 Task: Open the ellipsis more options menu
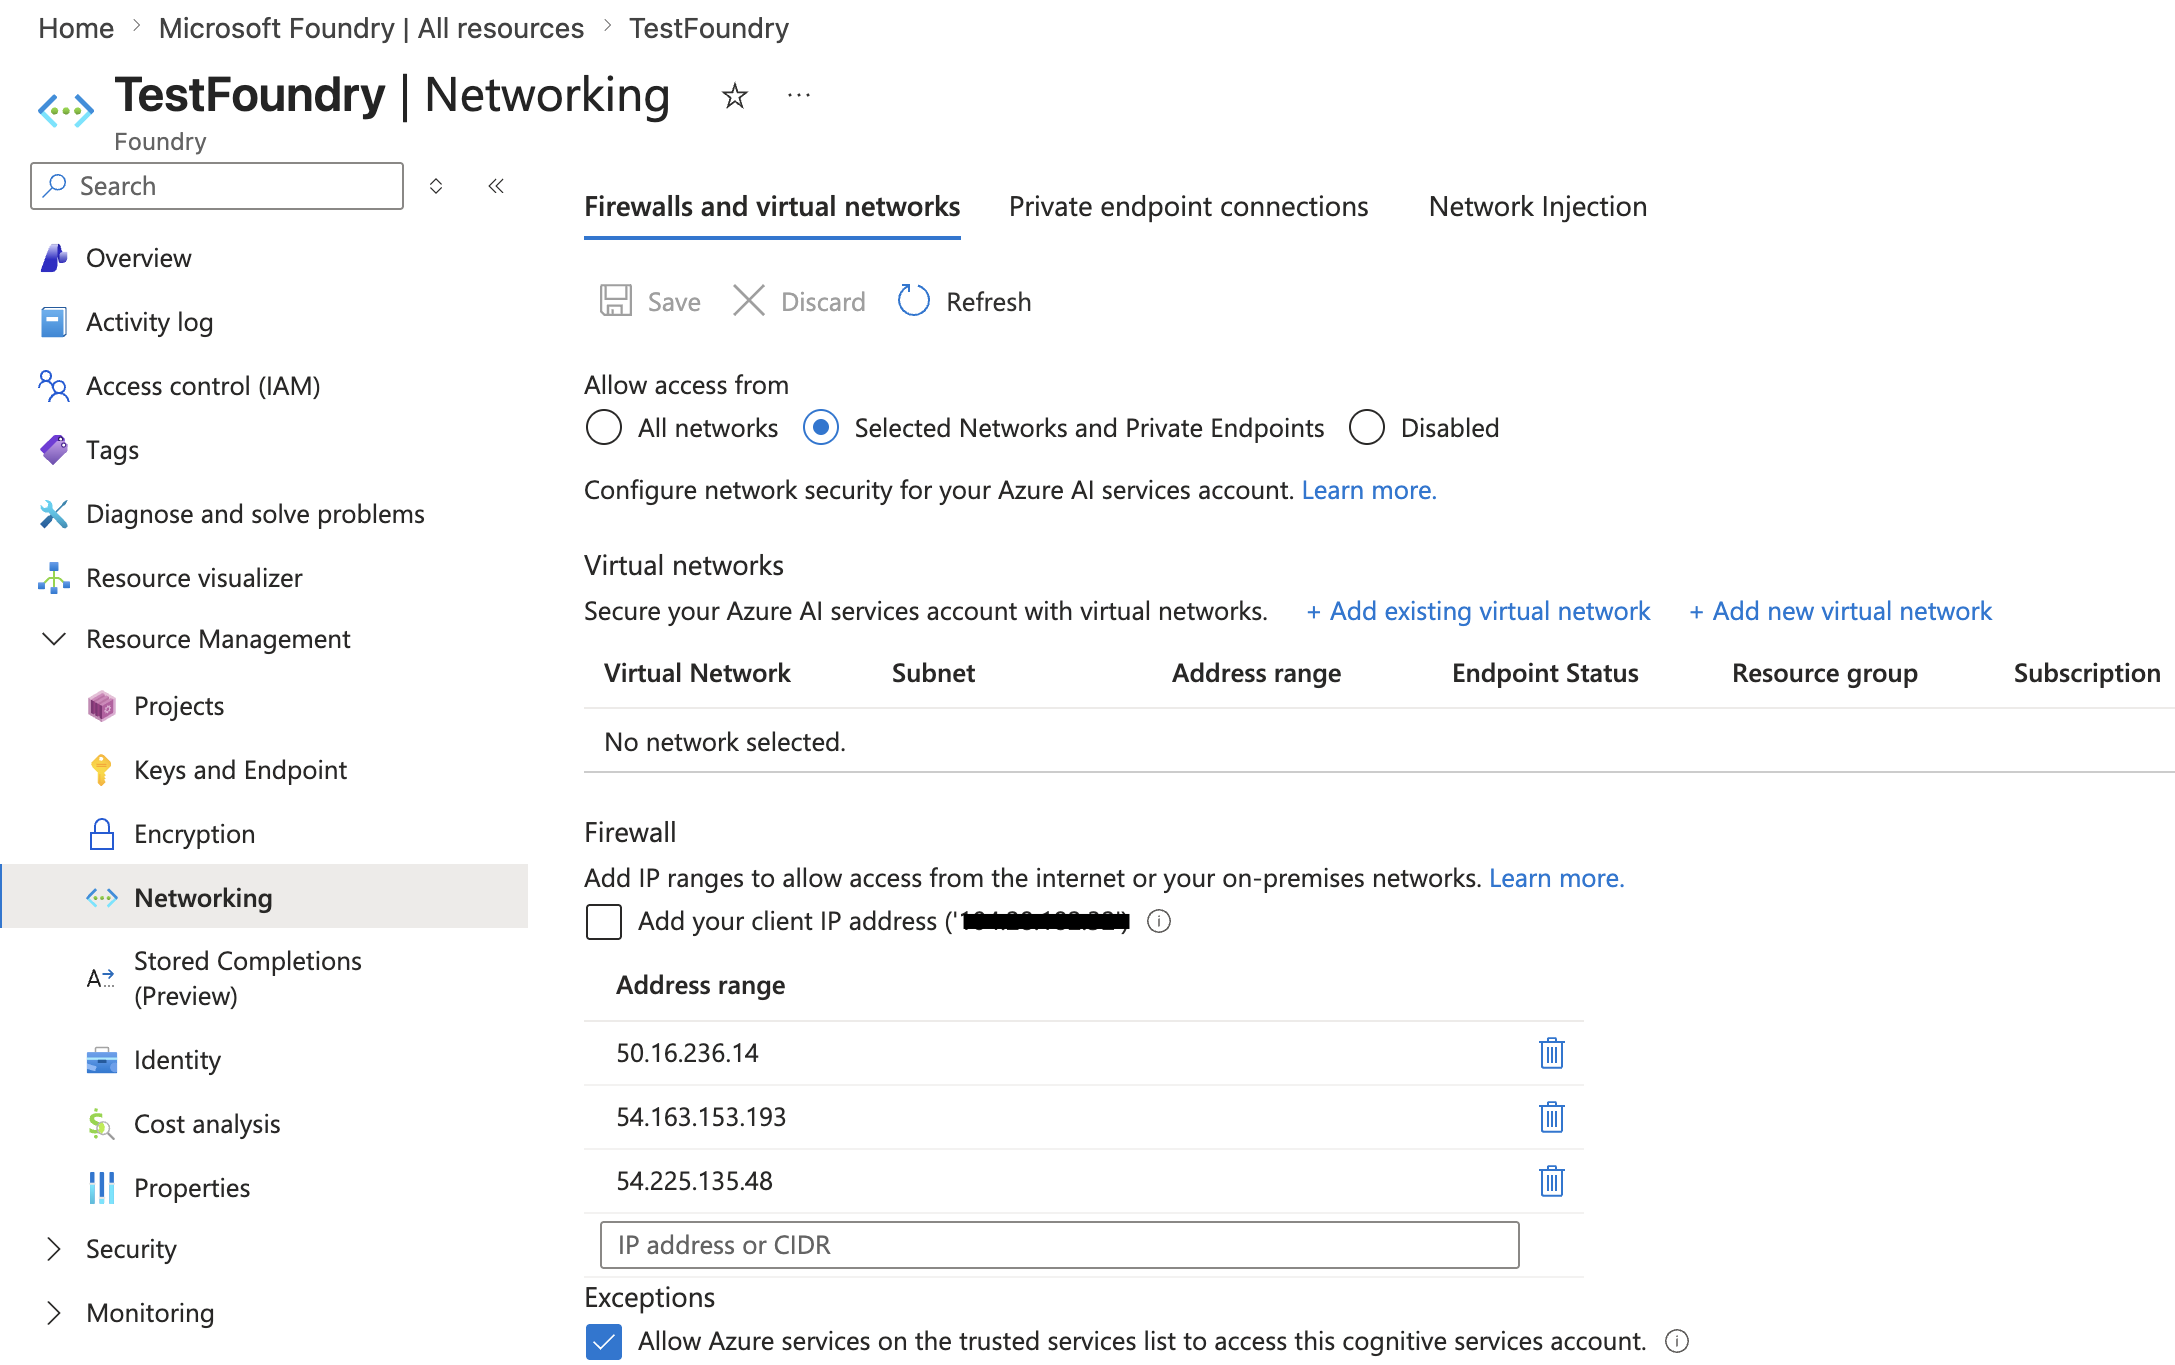(x=798, y=96)
